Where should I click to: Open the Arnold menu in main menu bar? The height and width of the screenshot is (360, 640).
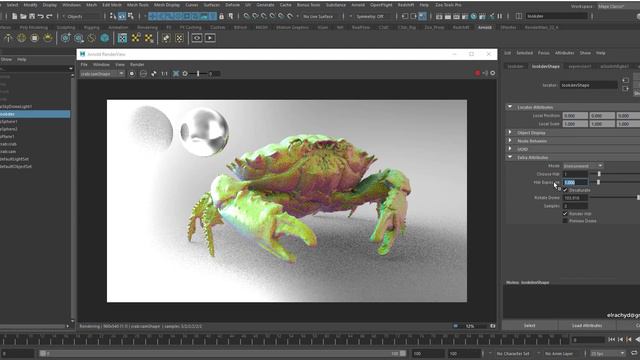coord(358,5)
